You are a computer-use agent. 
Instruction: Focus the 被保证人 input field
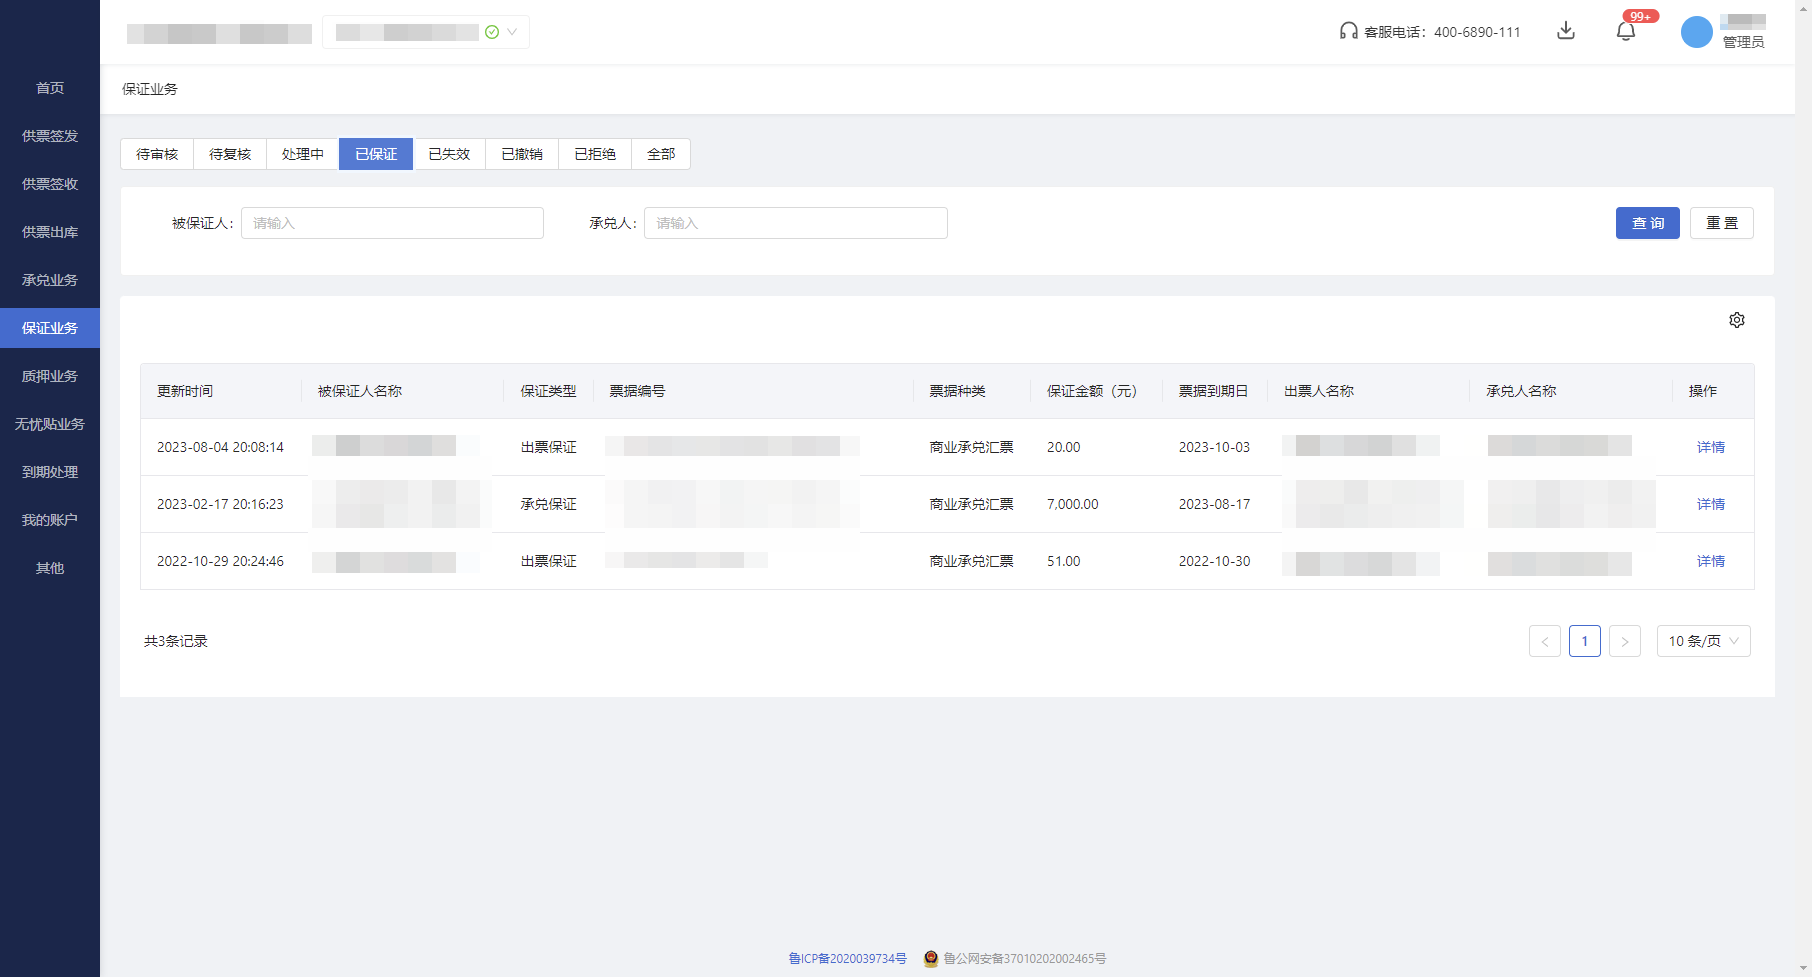click(392, 223)
